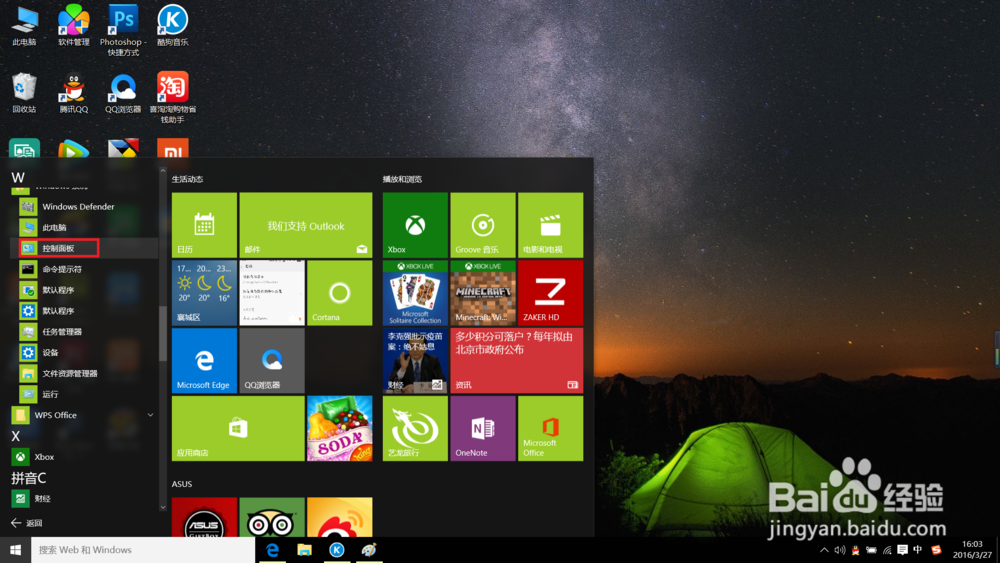Open 控制面板 in the app list
Screen dimensions: 1000x563
coord(84,248)
